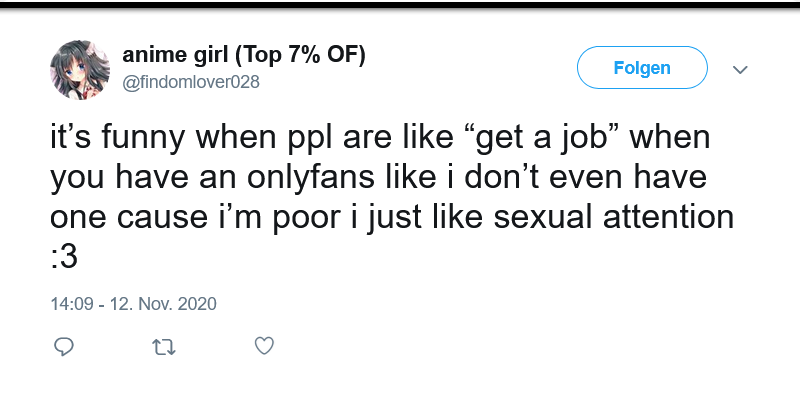This screenshot has height=395, width=800.
Task: Click the second tweet line starting you have
Action: click(x=379, y=178)
